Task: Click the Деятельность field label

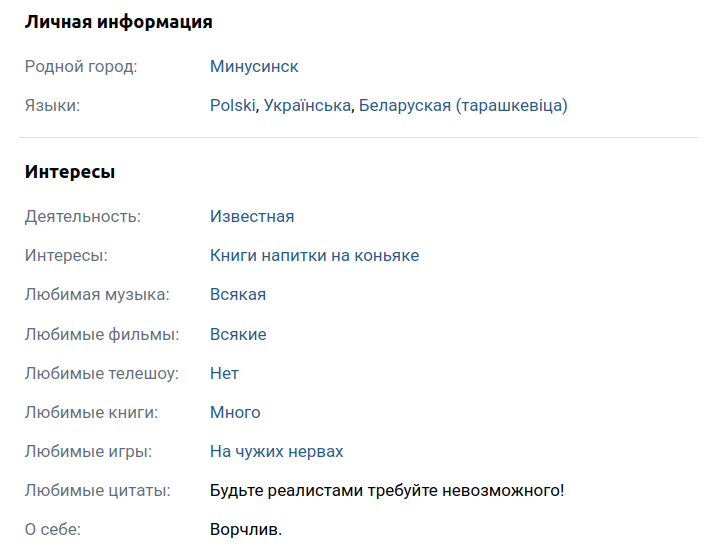Action: [x=83, y=216]
